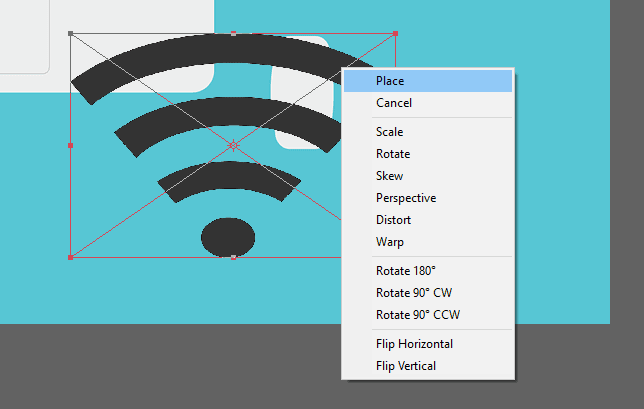Choose Place from the context menu

coord(428,81)
